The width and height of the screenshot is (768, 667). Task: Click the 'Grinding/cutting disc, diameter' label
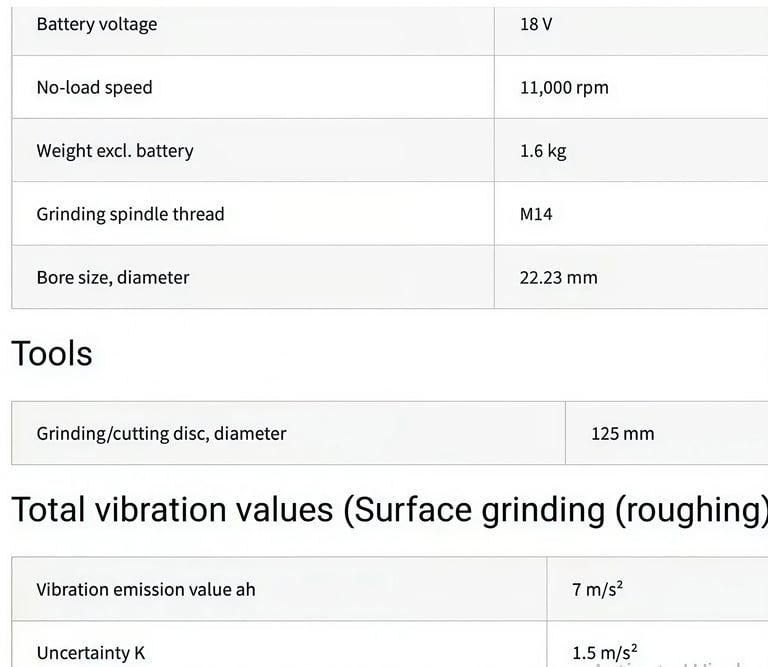point(162,433)
